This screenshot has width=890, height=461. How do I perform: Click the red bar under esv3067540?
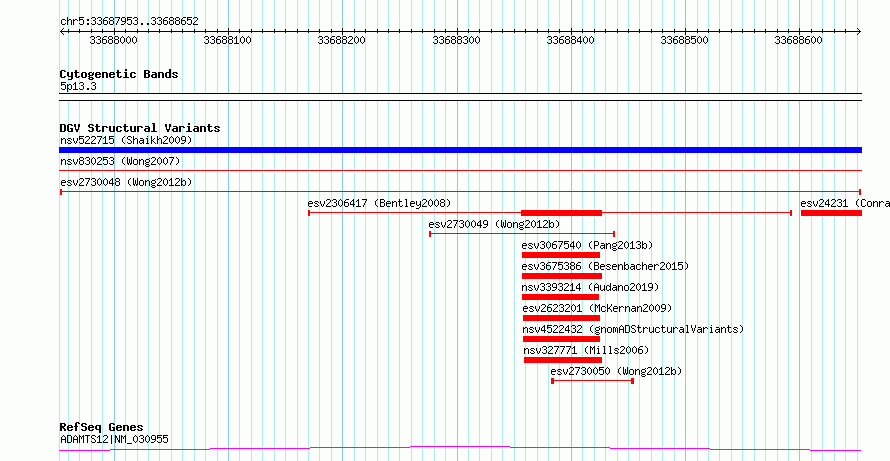pyautogui.click(x=561, y=255)
